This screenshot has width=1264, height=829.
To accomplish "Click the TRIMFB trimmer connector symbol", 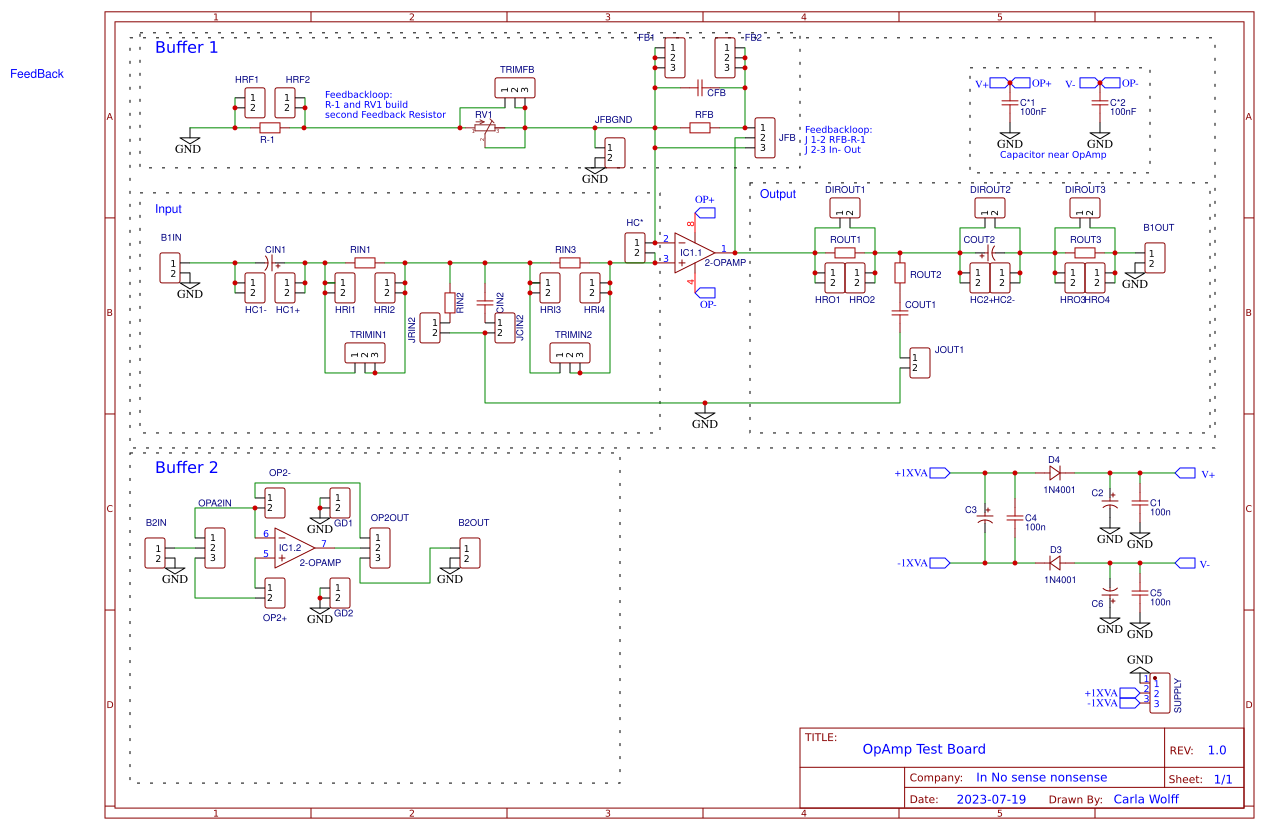I will [x=517, y=88].
